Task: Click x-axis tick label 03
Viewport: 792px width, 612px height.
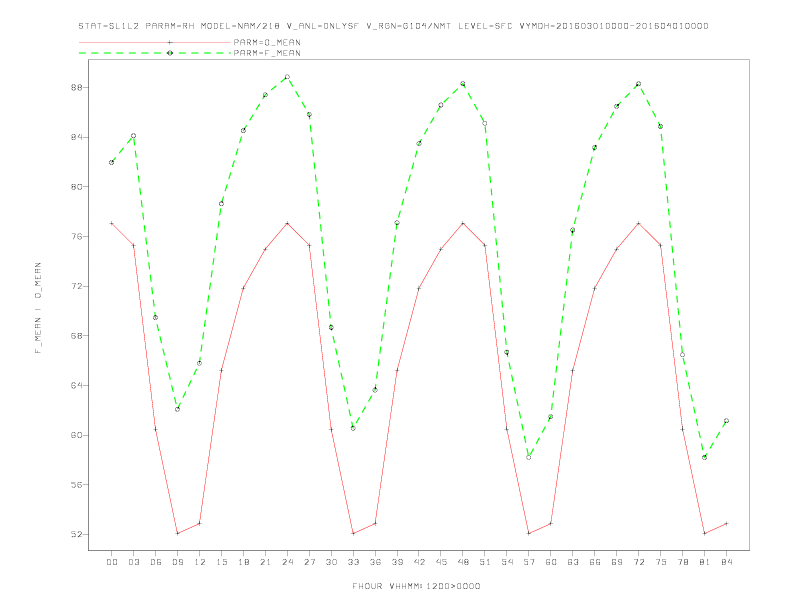Action: coord(133,562)
